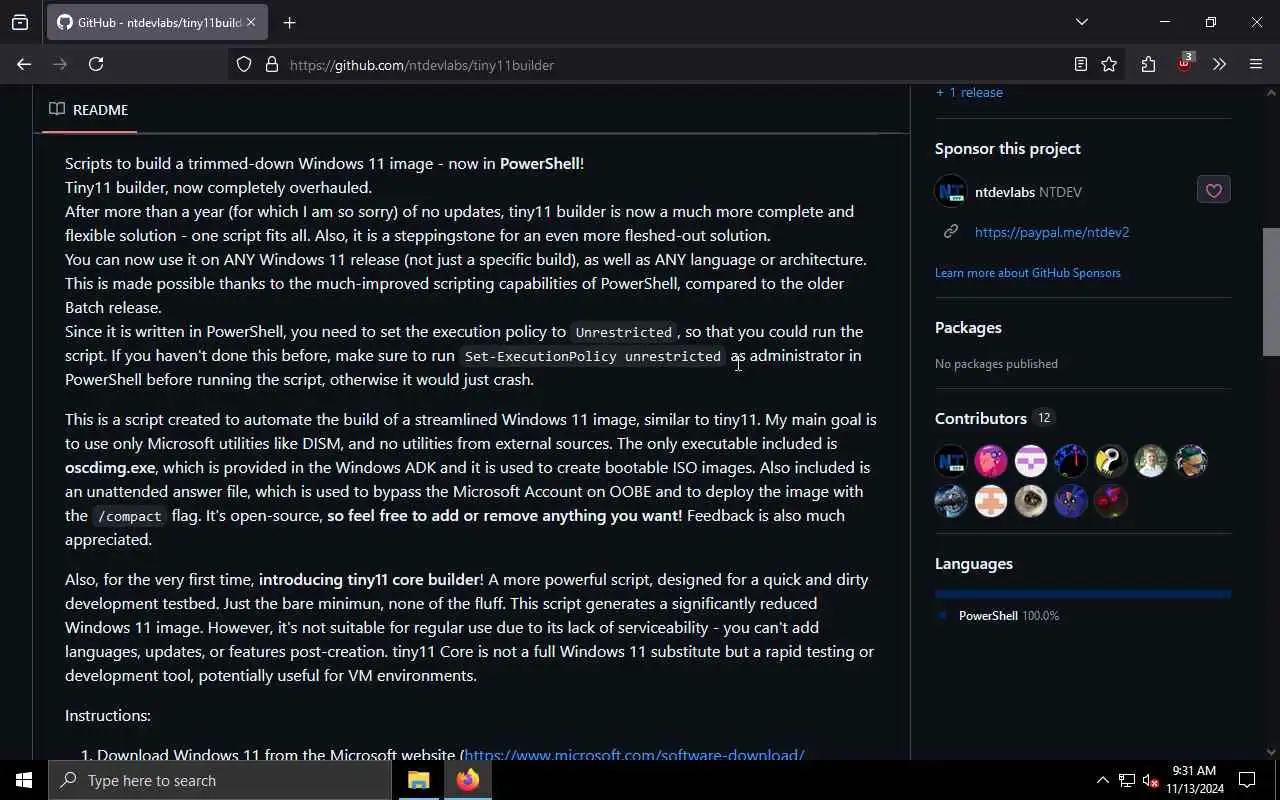Select the README tab
Screen dimensions: 1280x800
[x=89, y=110]
